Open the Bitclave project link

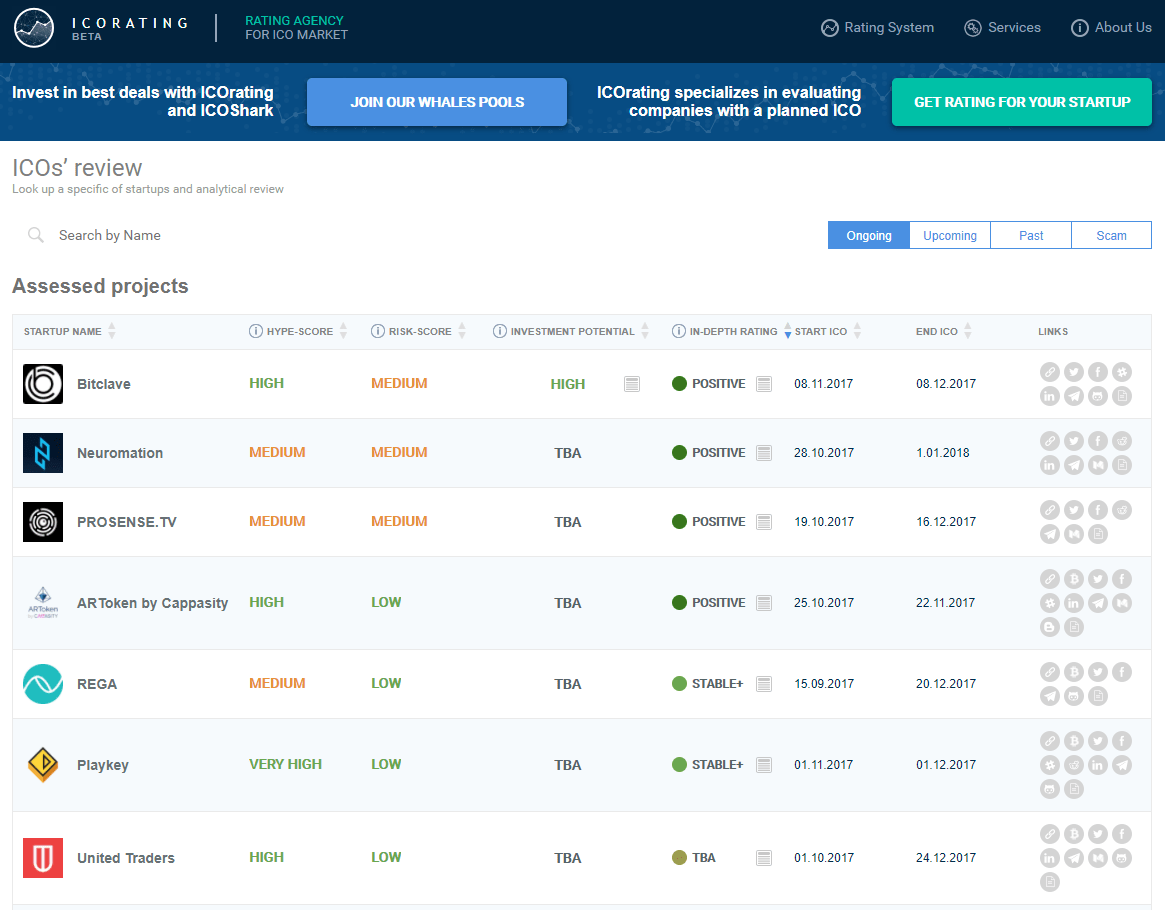[x=104, y=384]
